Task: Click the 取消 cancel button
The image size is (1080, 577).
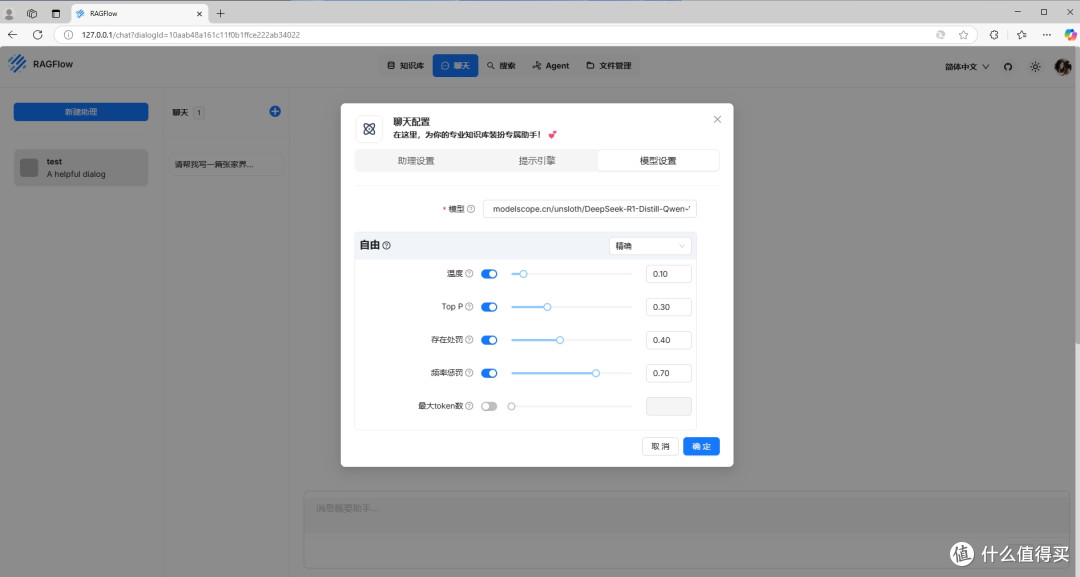Action: pyautogui.click(x=660, y=446)
